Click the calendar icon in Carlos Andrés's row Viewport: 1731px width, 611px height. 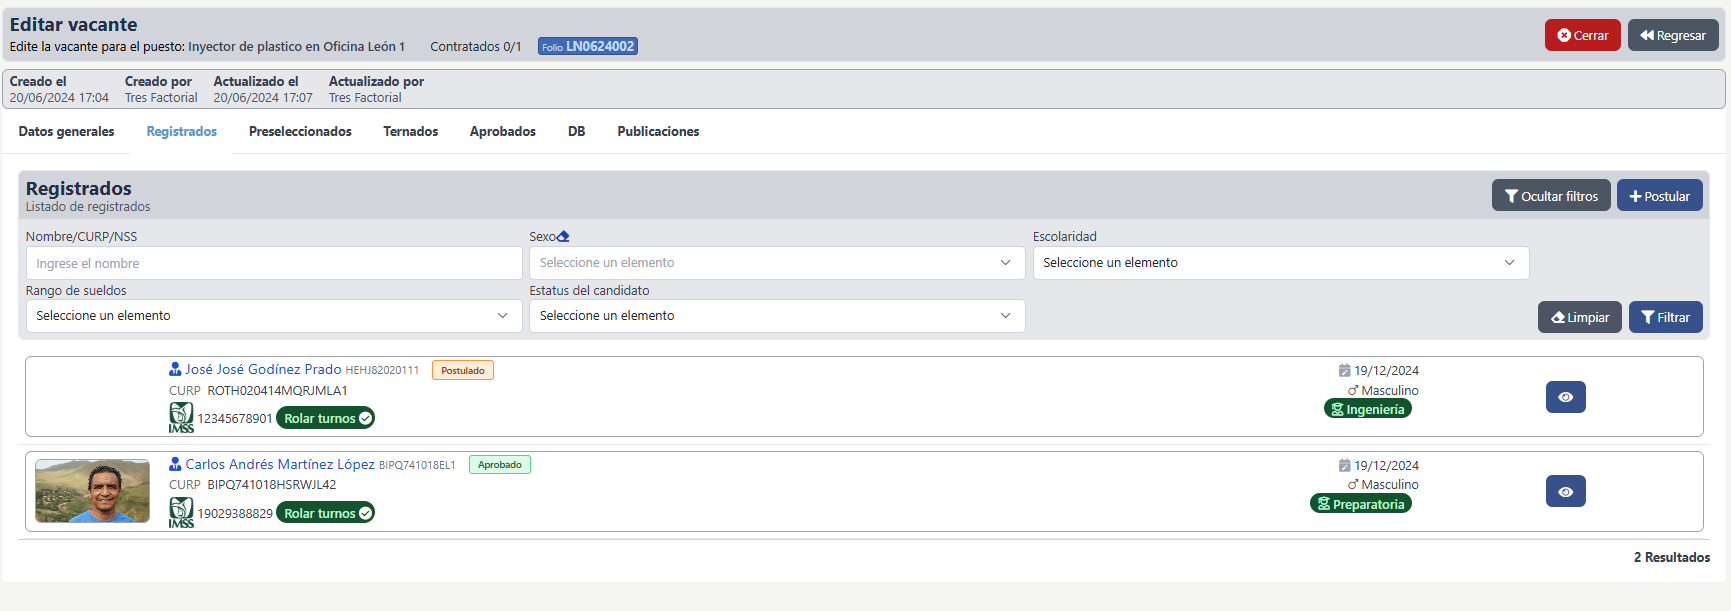(x=1345, y=465)
